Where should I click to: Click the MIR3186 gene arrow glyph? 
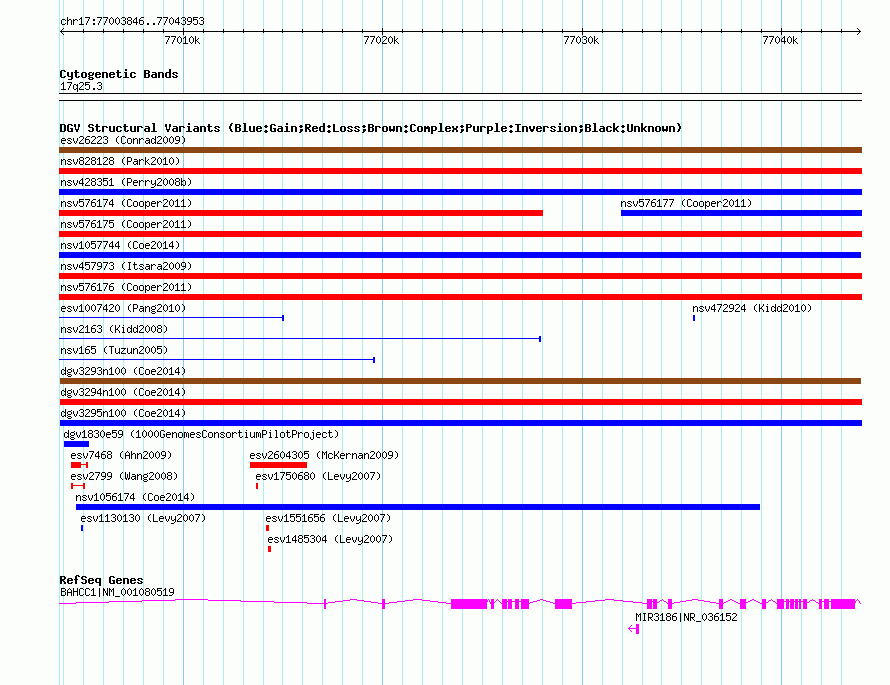pyautogui.click(x=633, y=629)
